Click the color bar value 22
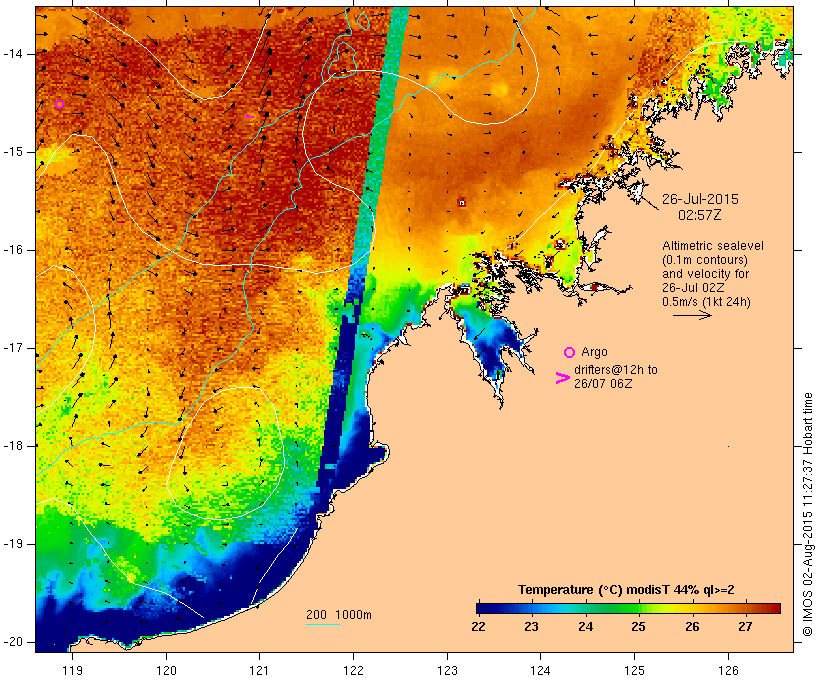820x680 pixels. tap(478, 627)
